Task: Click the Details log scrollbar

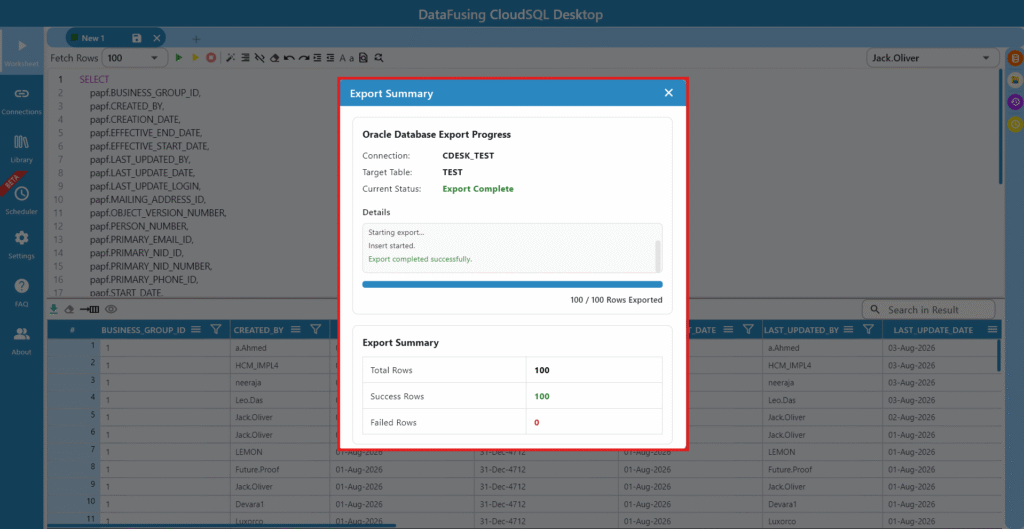Action: (x=658, y=255)
